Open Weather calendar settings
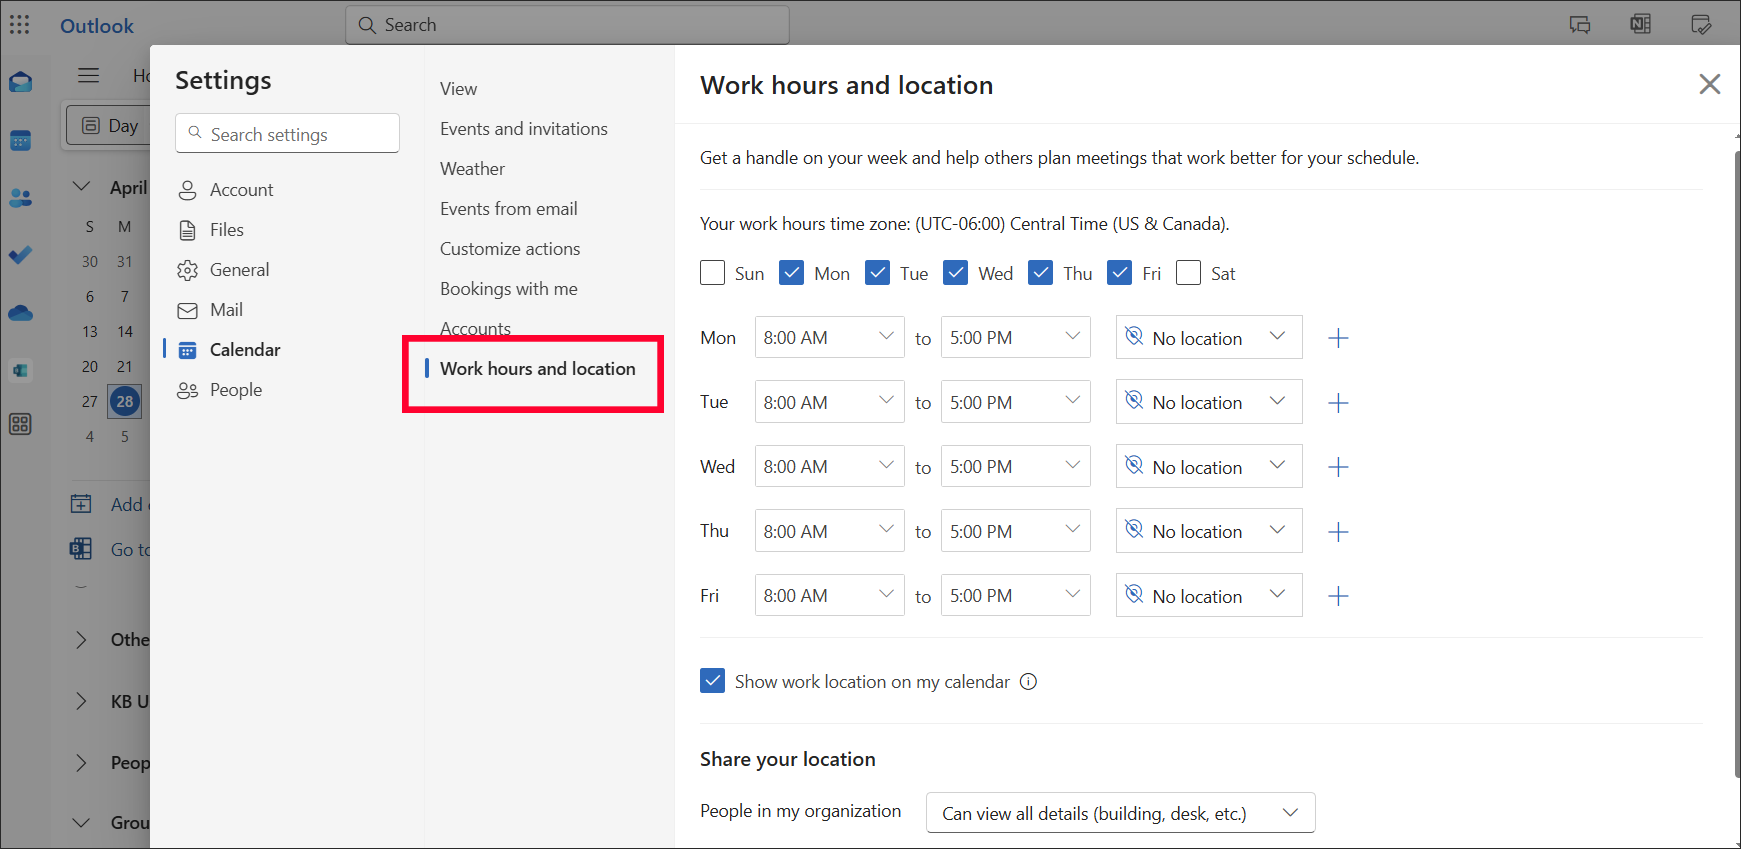 coord(472,169)
